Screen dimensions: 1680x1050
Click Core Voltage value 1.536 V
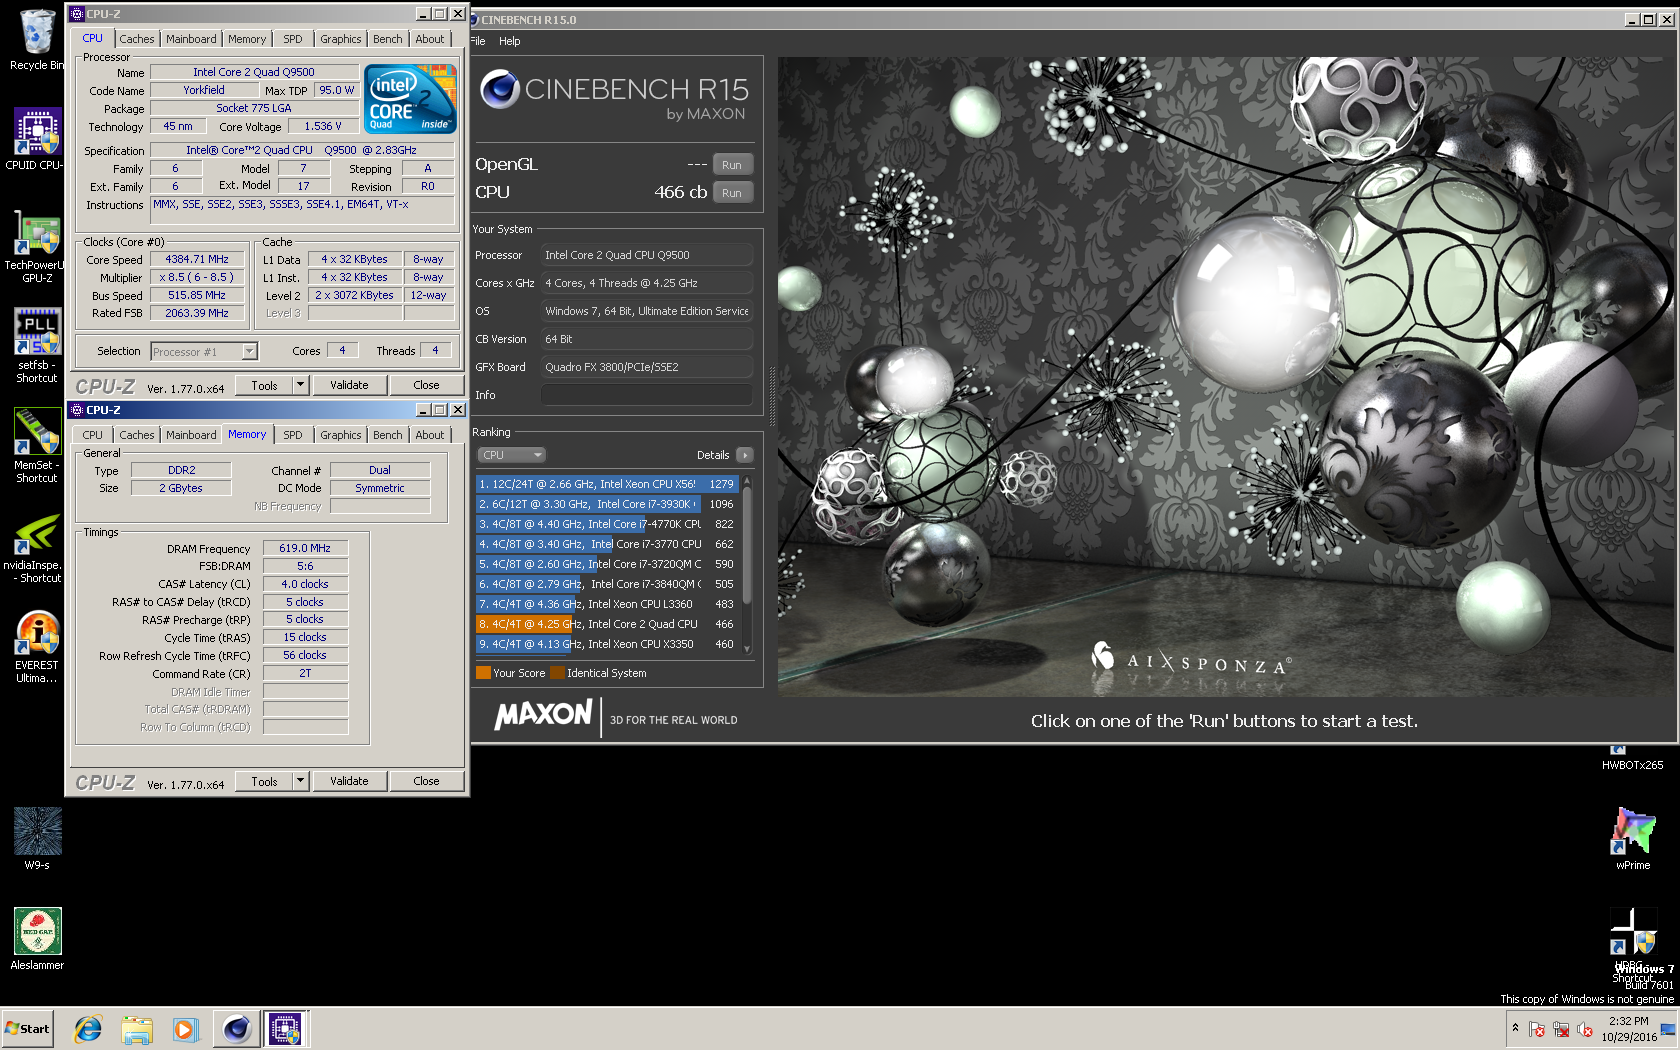323,126
